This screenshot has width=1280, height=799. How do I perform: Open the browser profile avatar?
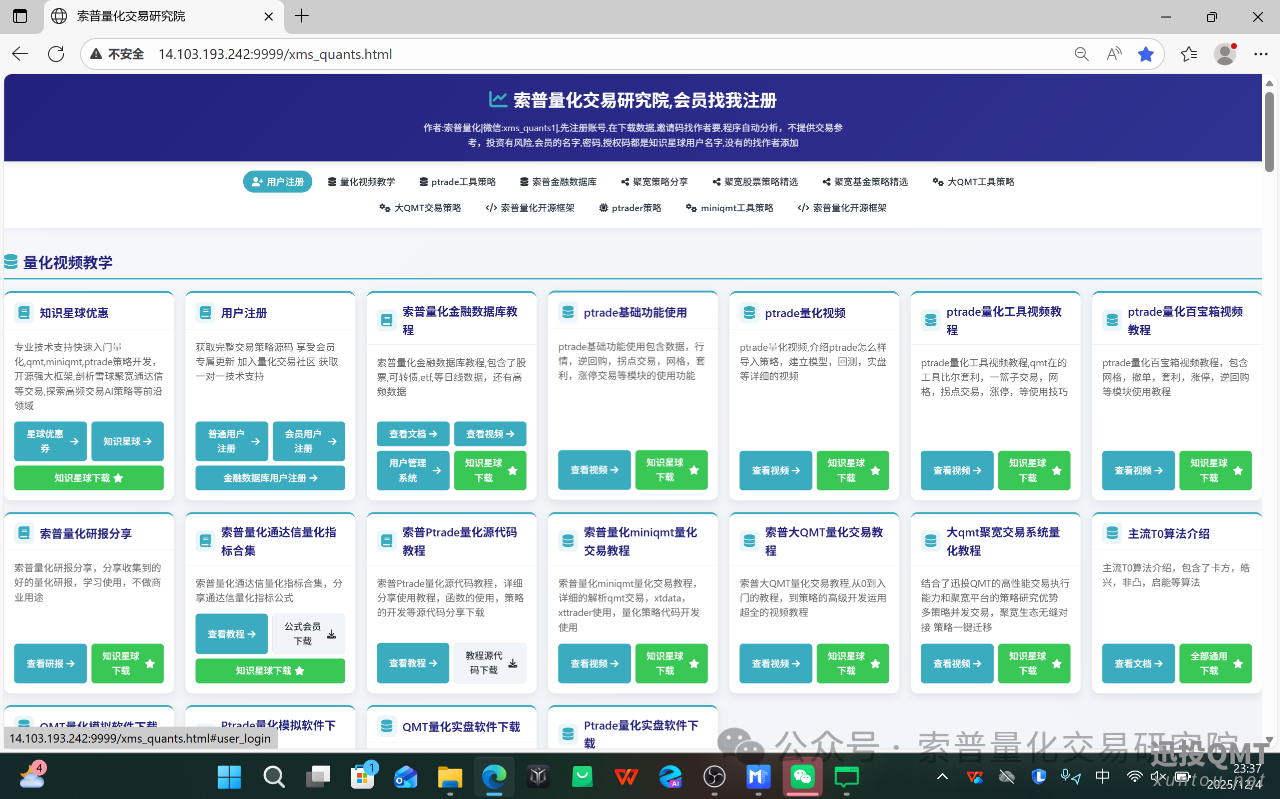[x=1224, y=54]
